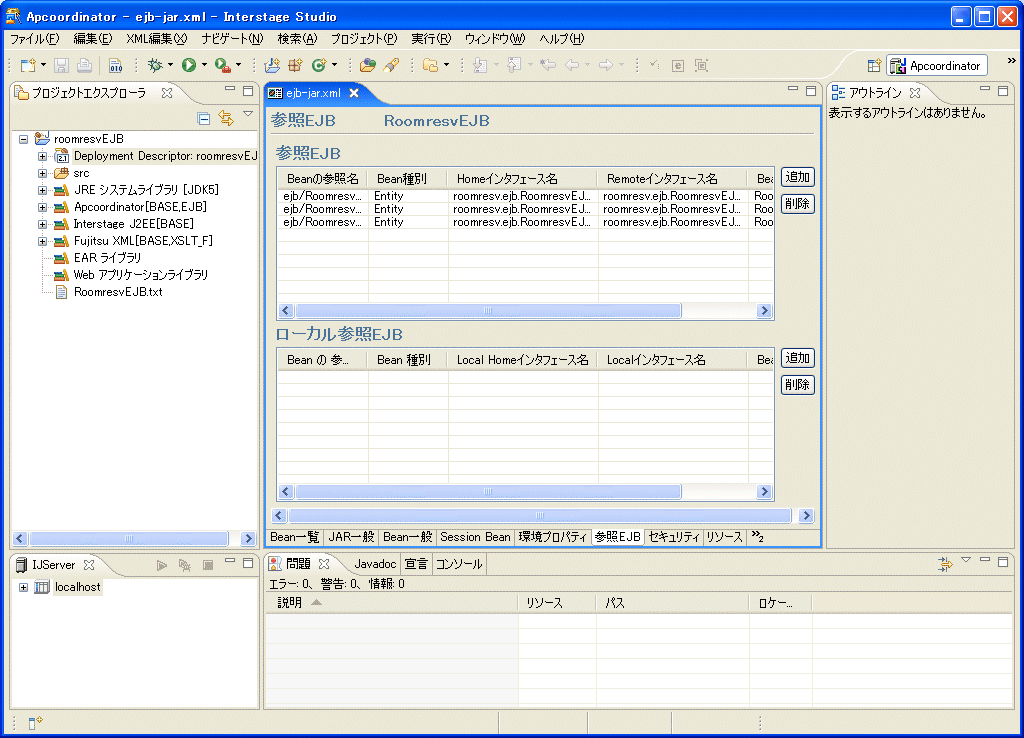Click 追加 button for 参照EJB table
Screen dimensions: 1024x738
(797, 177)
